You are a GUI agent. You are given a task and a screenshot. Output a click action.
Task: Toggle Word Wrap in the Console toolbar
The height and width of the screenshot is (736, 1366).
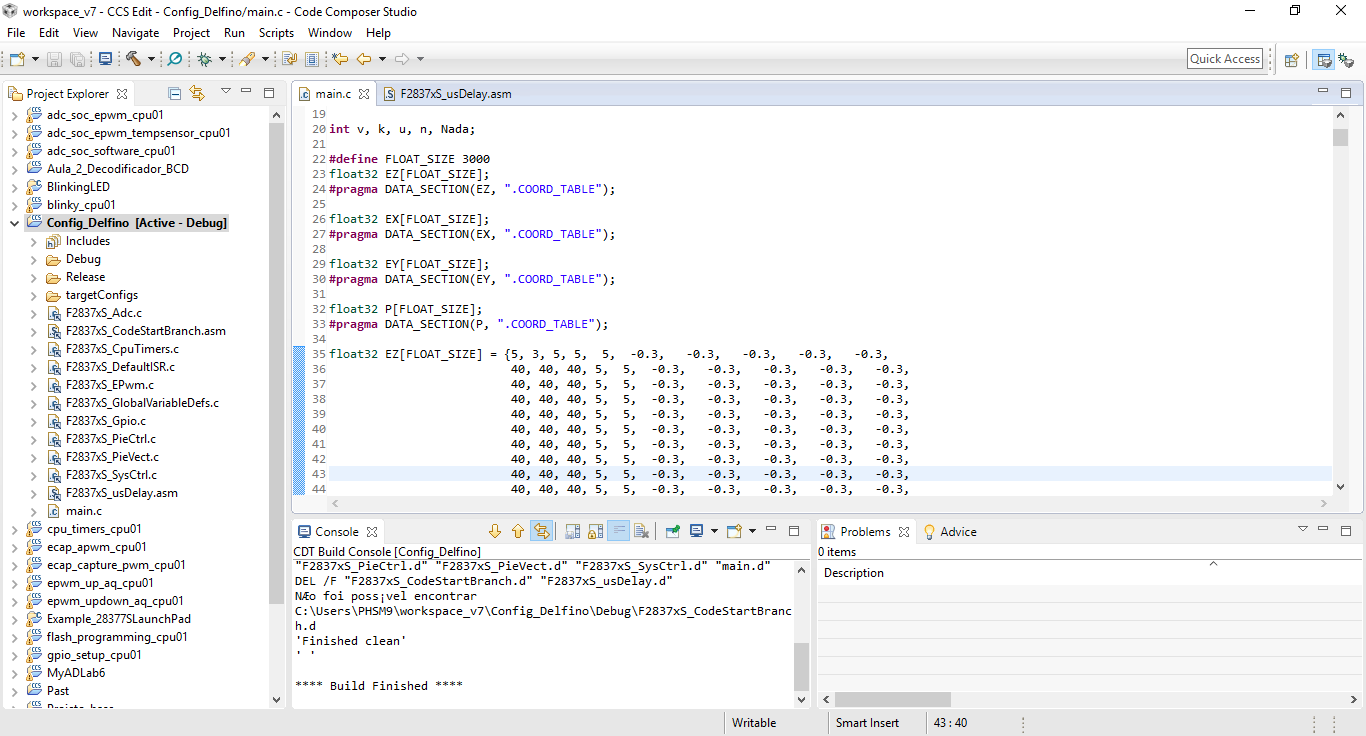tap(619, 531)
